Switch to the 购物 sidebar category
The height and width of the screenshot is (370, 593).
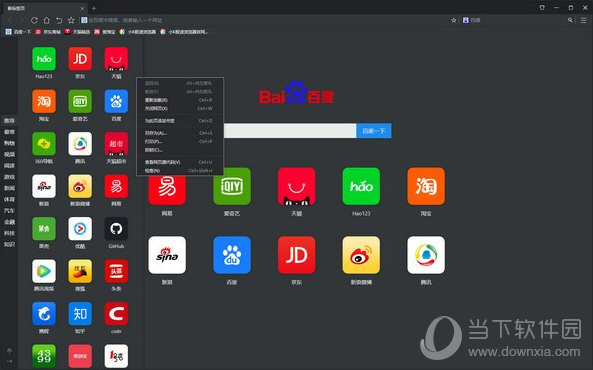pyautogui.click(x=9, y=143)
